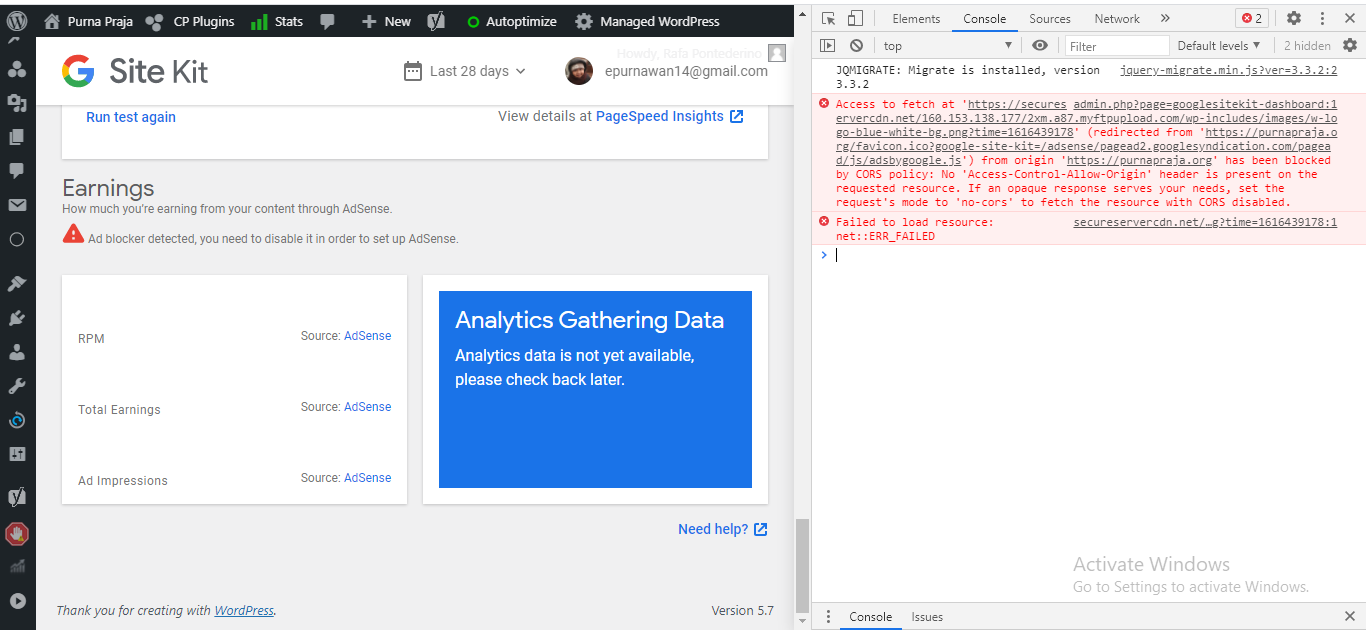Show the console sidebar panel
Viewport: 1366px width, 630px height.
[x=827, y=45]
